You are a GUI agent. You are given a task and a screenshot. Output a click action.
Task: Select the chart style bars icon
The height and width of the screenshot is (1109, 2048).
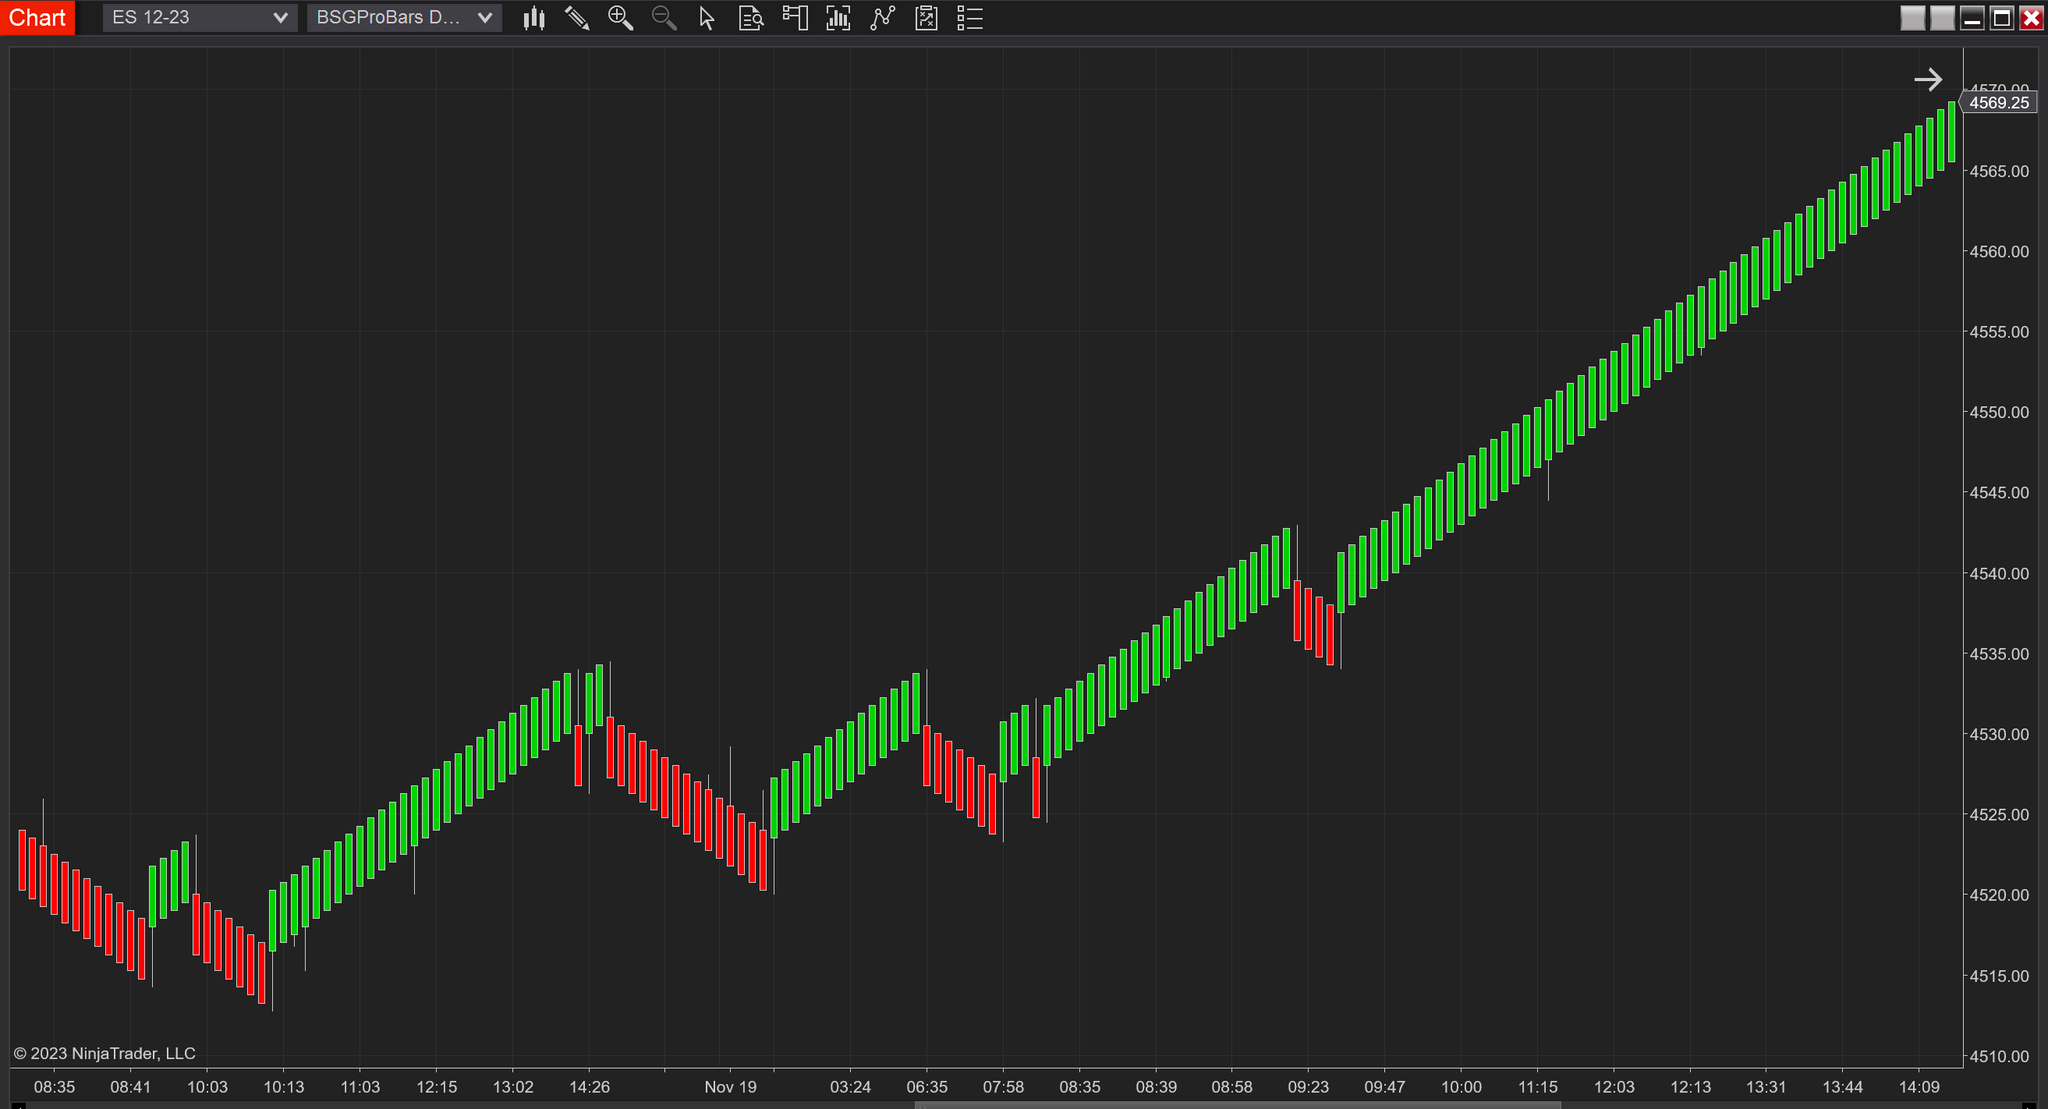pyautogui.click(x=534, y=18)
